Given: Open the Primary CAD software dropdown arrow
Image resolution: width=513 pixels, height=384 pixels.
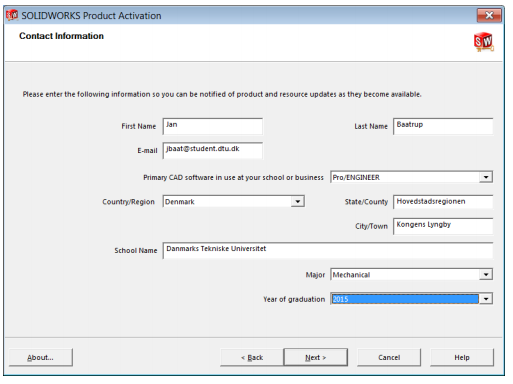Looking at the screenshot, I should coord(486,177).
